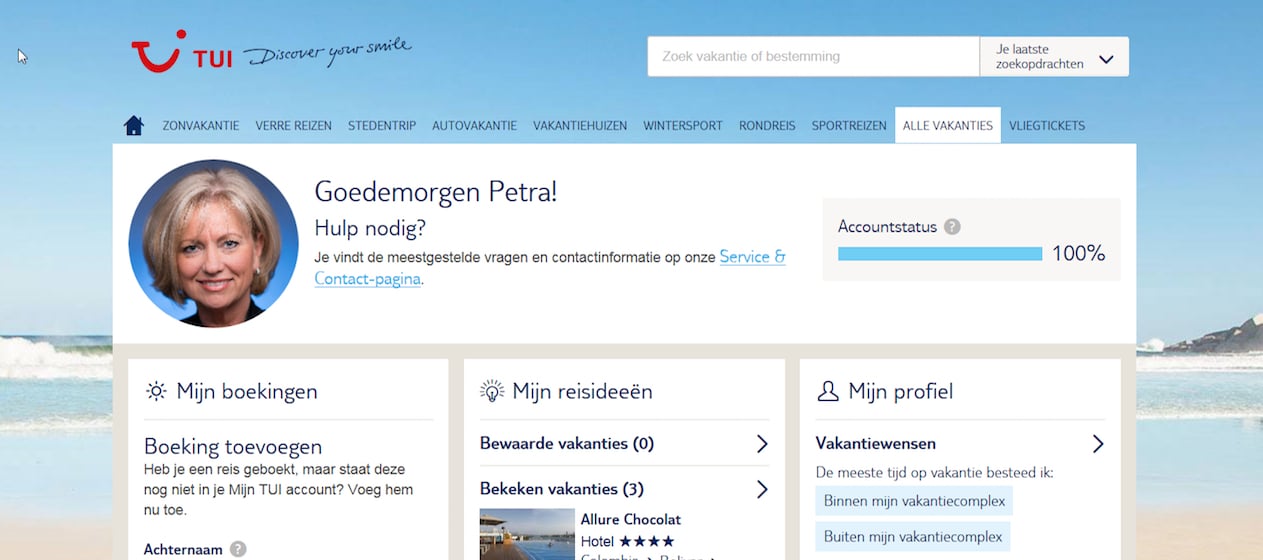Screen dimensions: 1263x560
Task: Click Petra's profile photo
Action: 213,244
